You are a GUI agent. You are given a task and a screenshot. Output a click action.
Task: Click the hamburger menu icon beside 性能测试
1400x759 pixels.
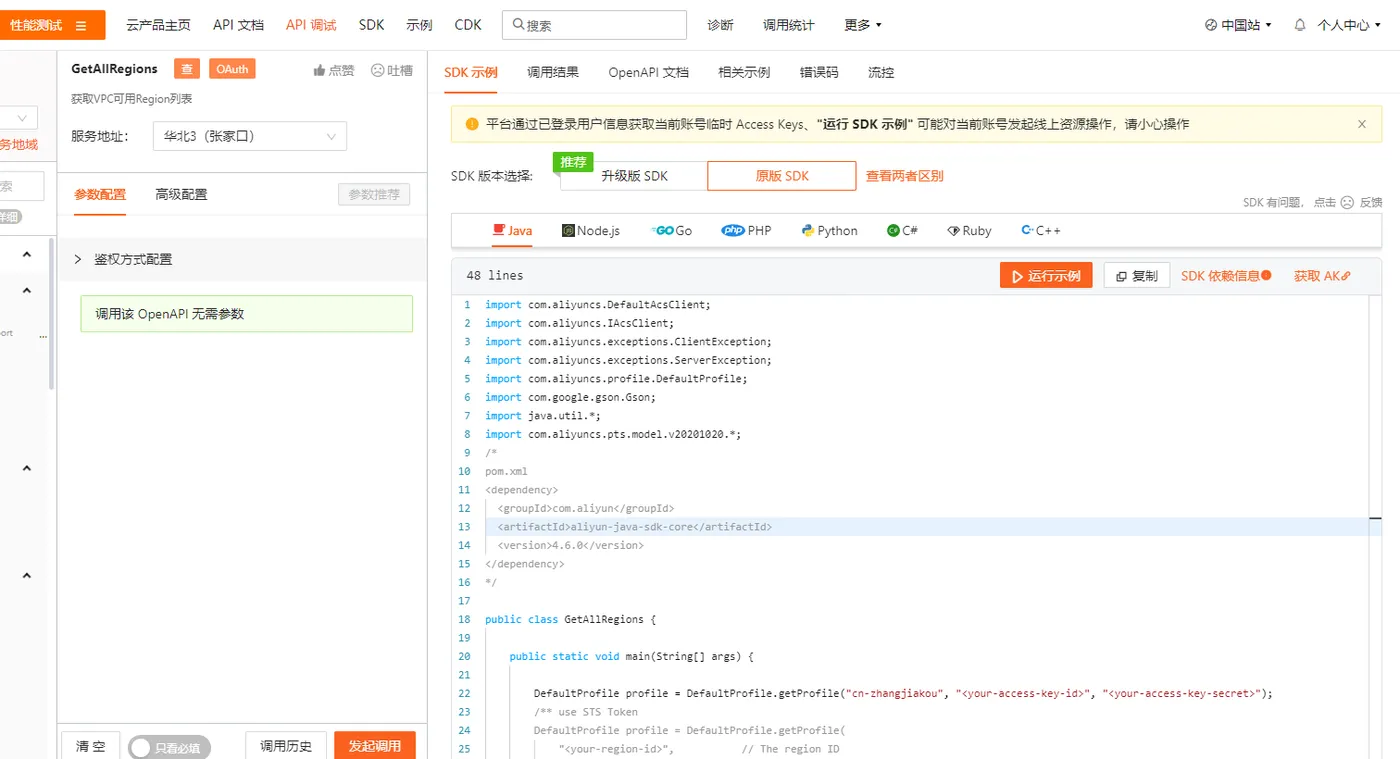[81, 25]
